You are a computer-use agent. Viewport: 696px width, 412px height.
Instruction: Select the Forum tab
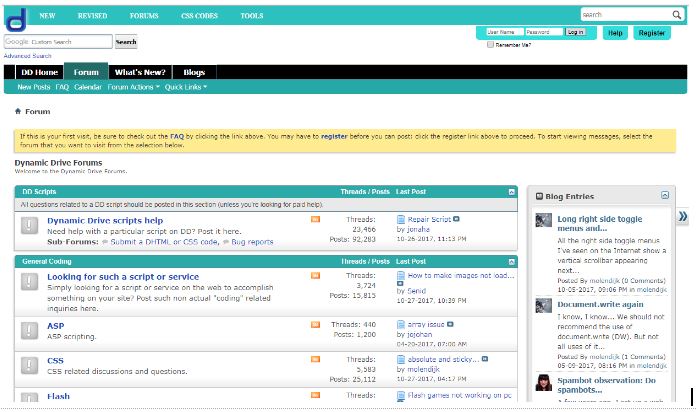click(x=86, y=72)
